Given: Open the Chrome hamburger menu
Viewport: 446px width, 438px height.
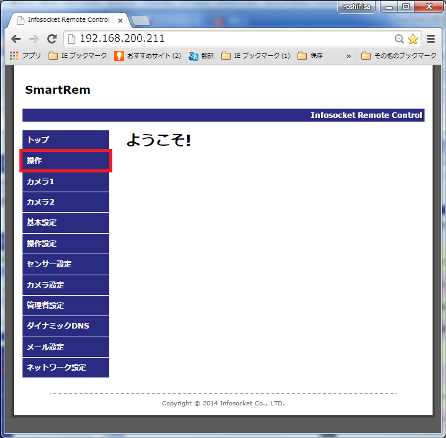Looking at the screenshot, I should (431, 39).
